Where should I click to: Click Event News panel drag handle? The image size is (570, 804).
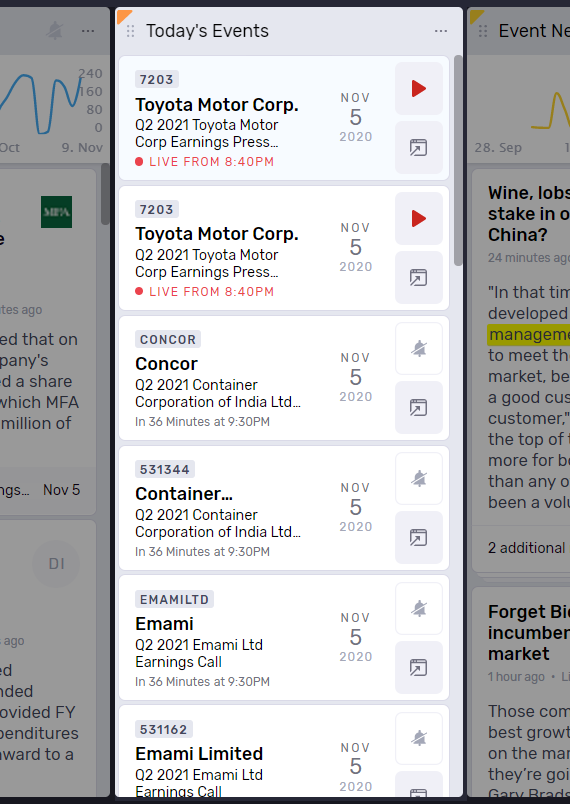482,31
